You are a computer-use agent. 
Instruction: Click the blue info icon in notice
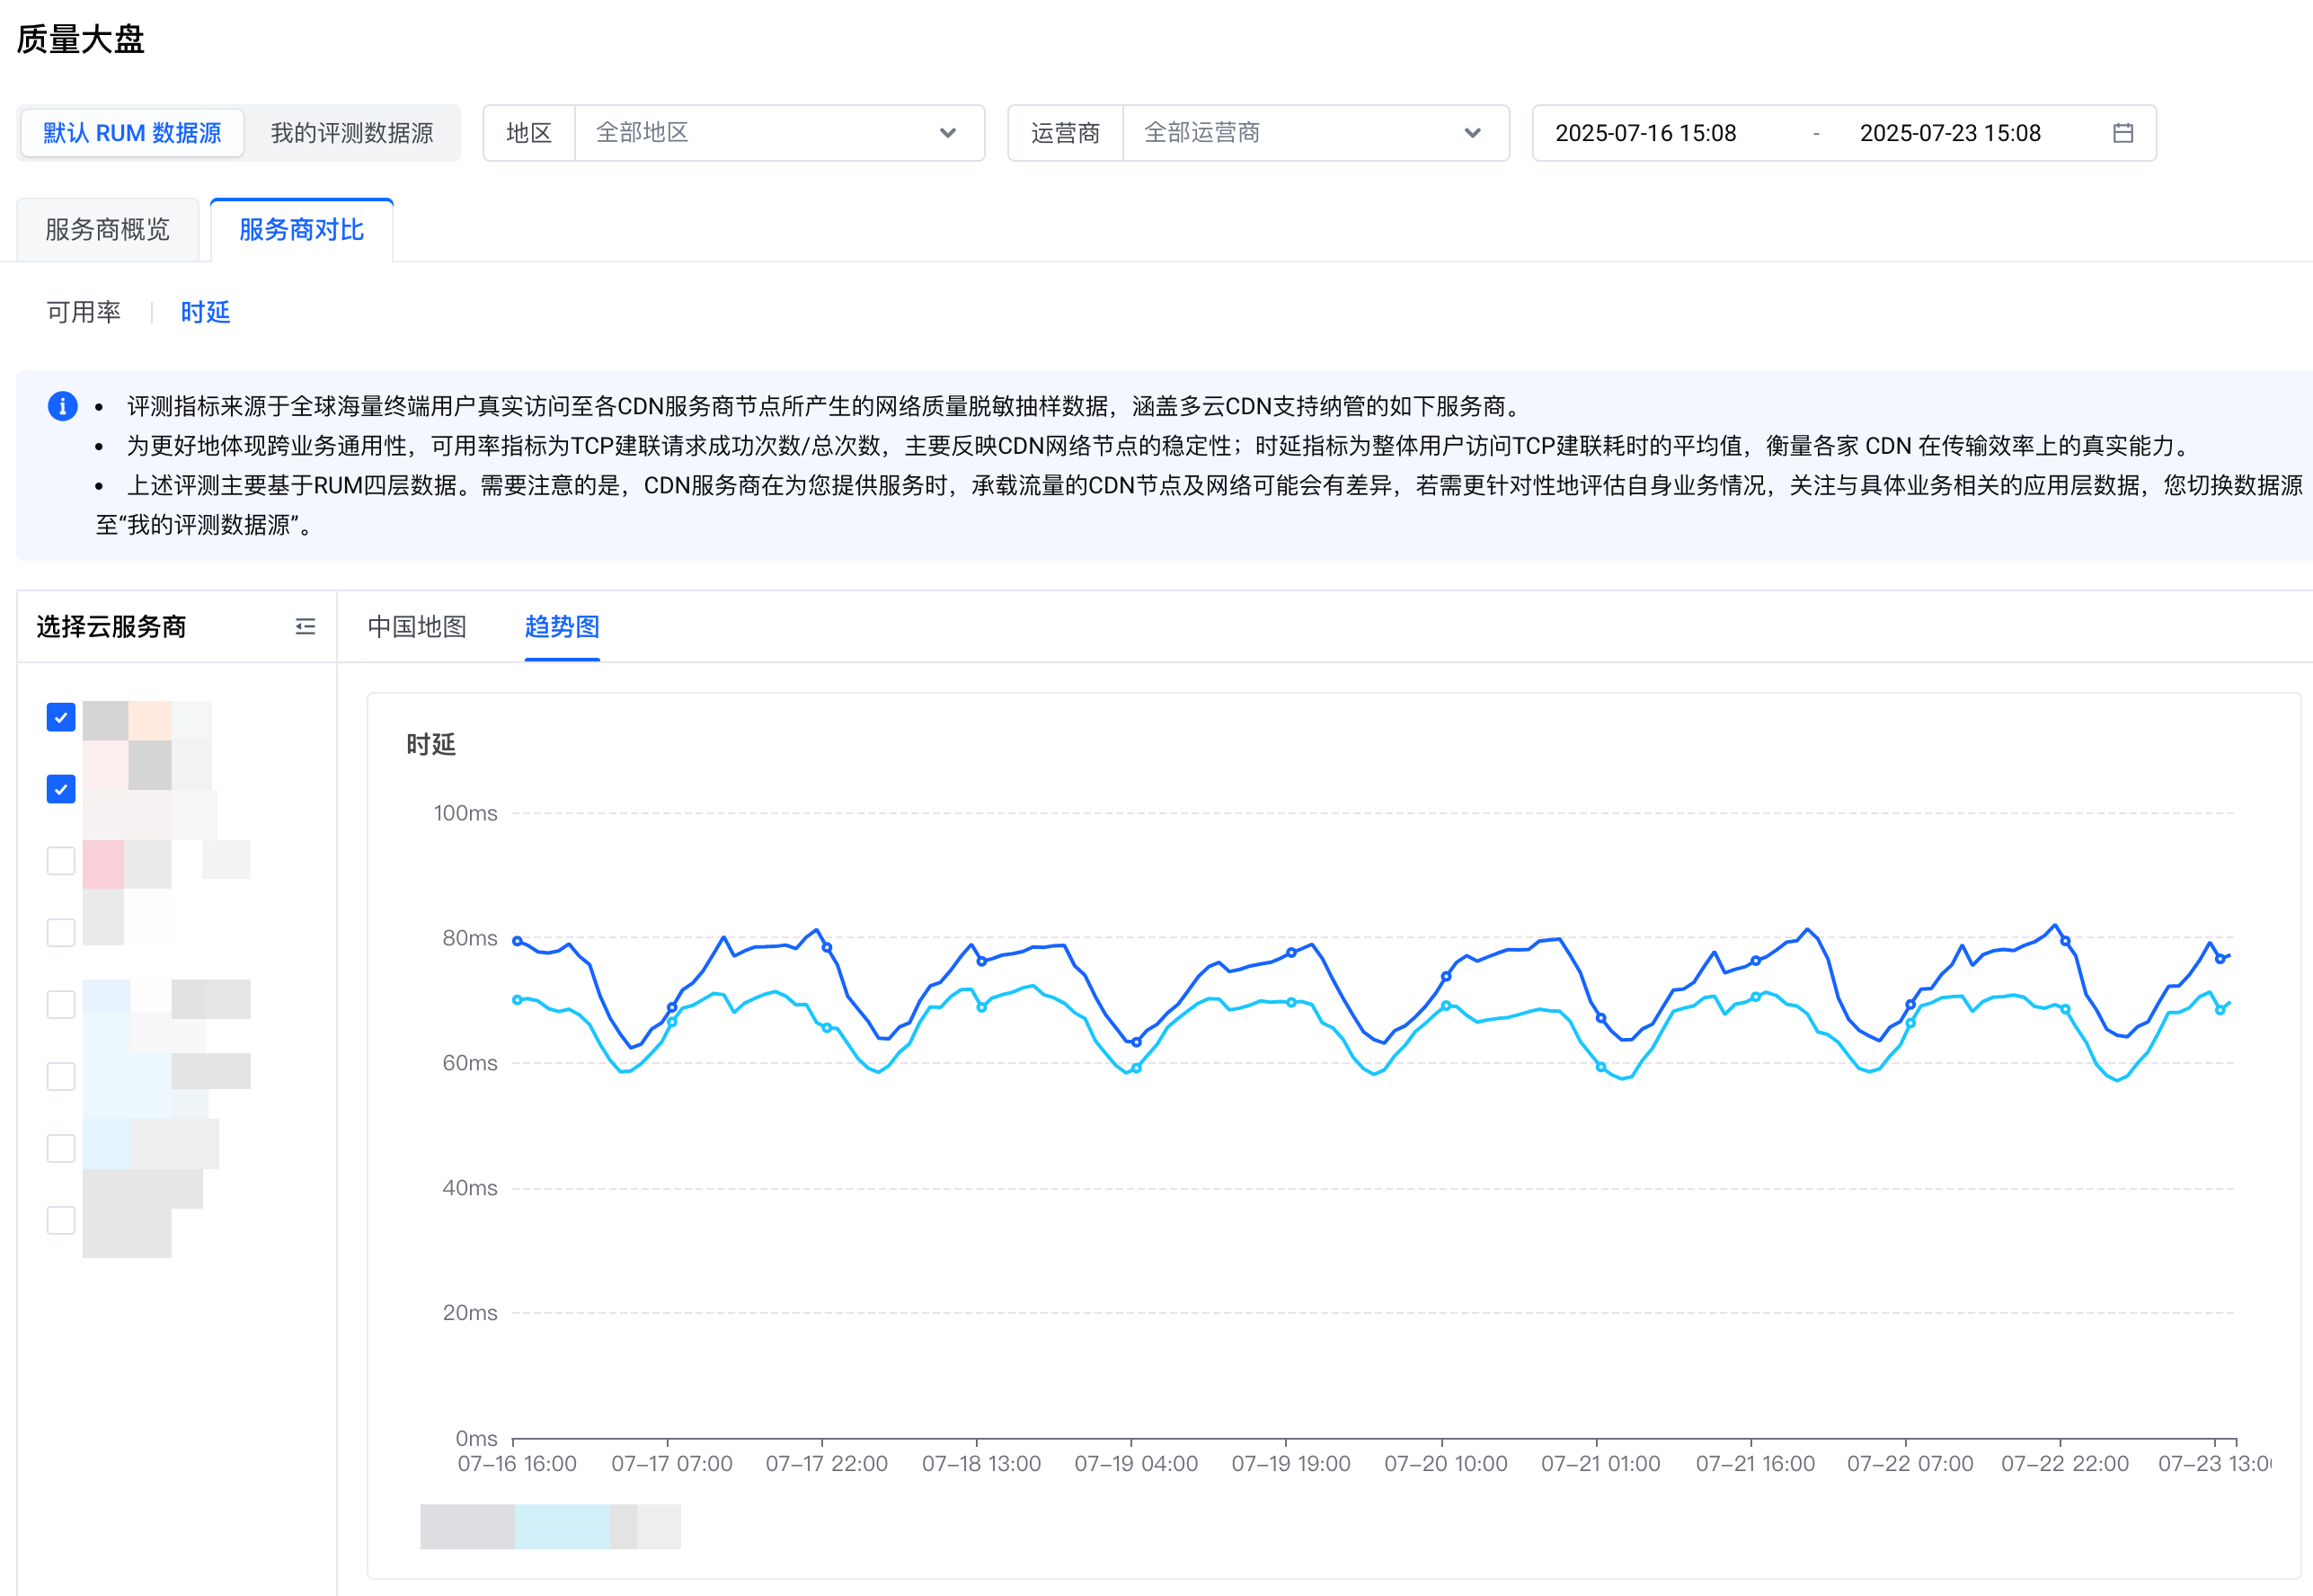[x=62, y=406]
